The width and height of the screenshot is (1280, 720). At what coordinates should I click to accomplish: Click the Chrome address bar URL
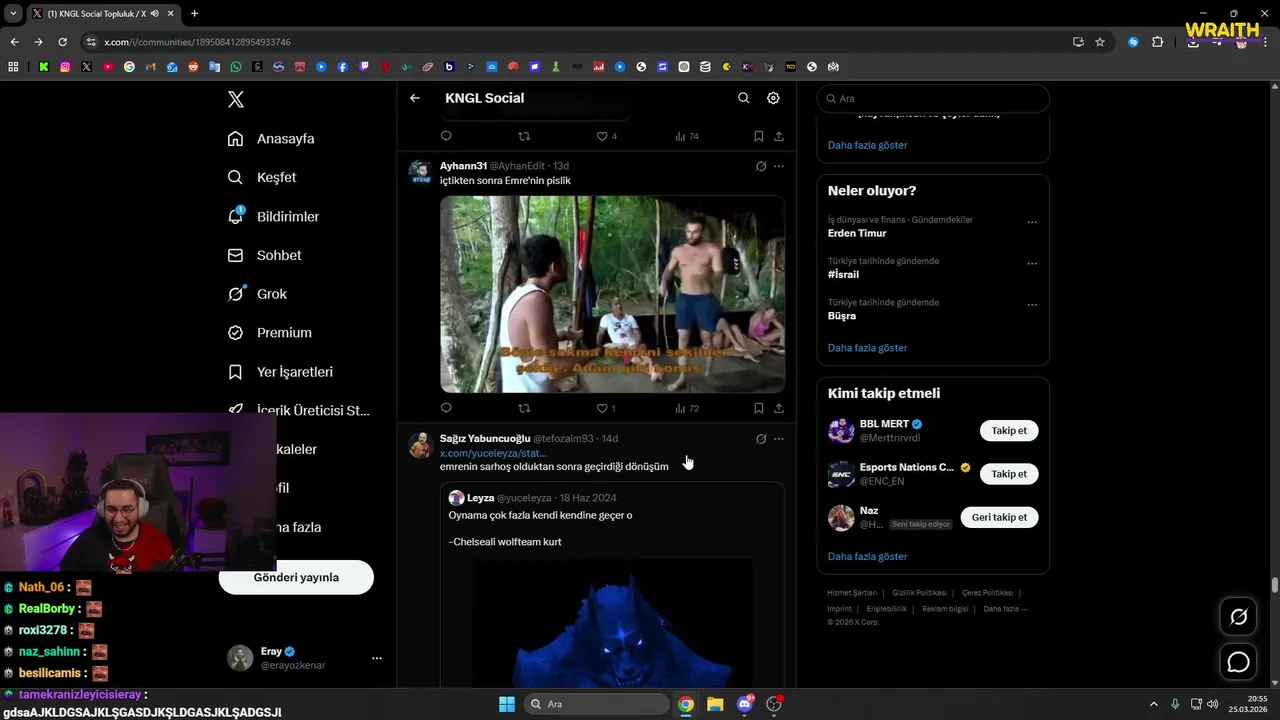(197, 42)
